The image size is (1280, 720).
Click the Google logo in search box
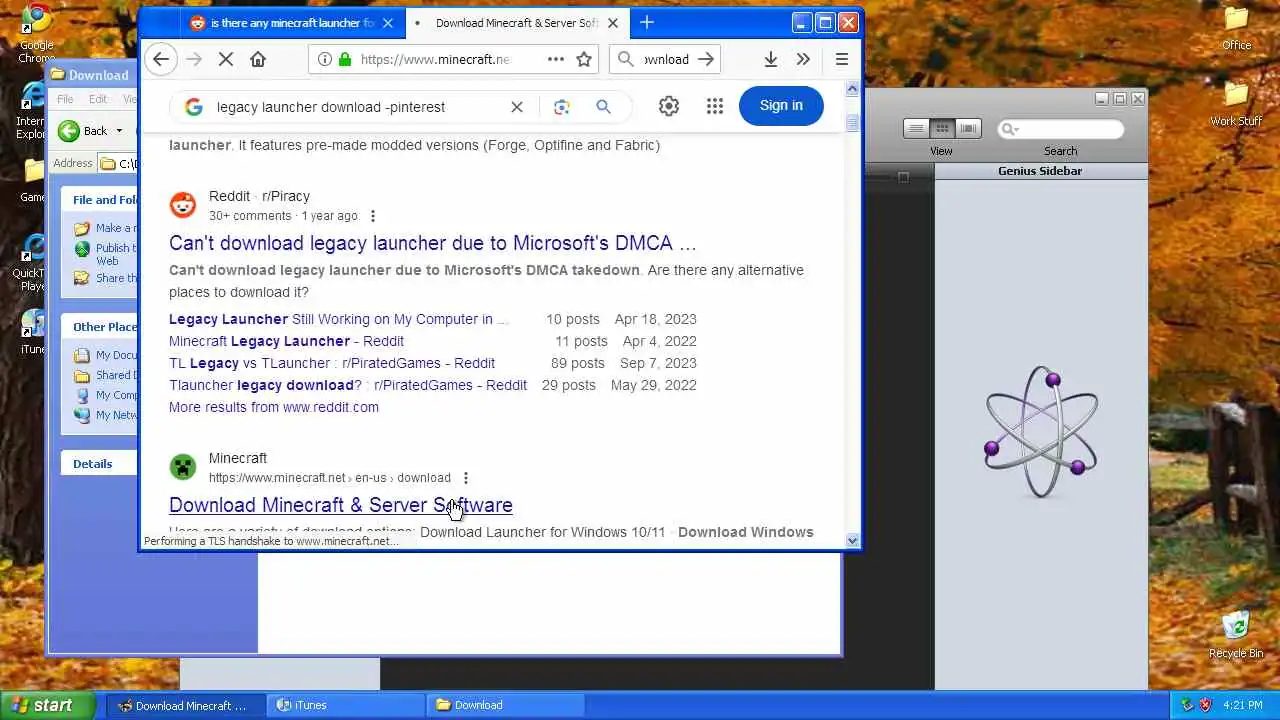pyautogui.click(x=194, y=107)
